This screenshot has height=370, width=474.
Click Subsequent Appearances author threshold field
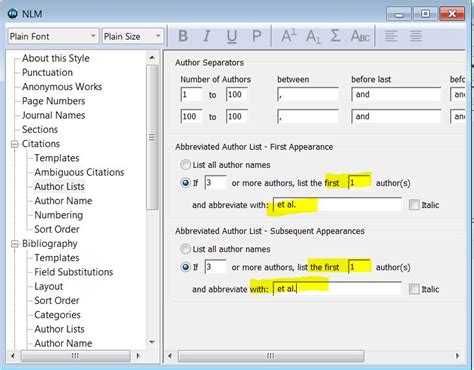pyautogui.click(x=215, y=267)
